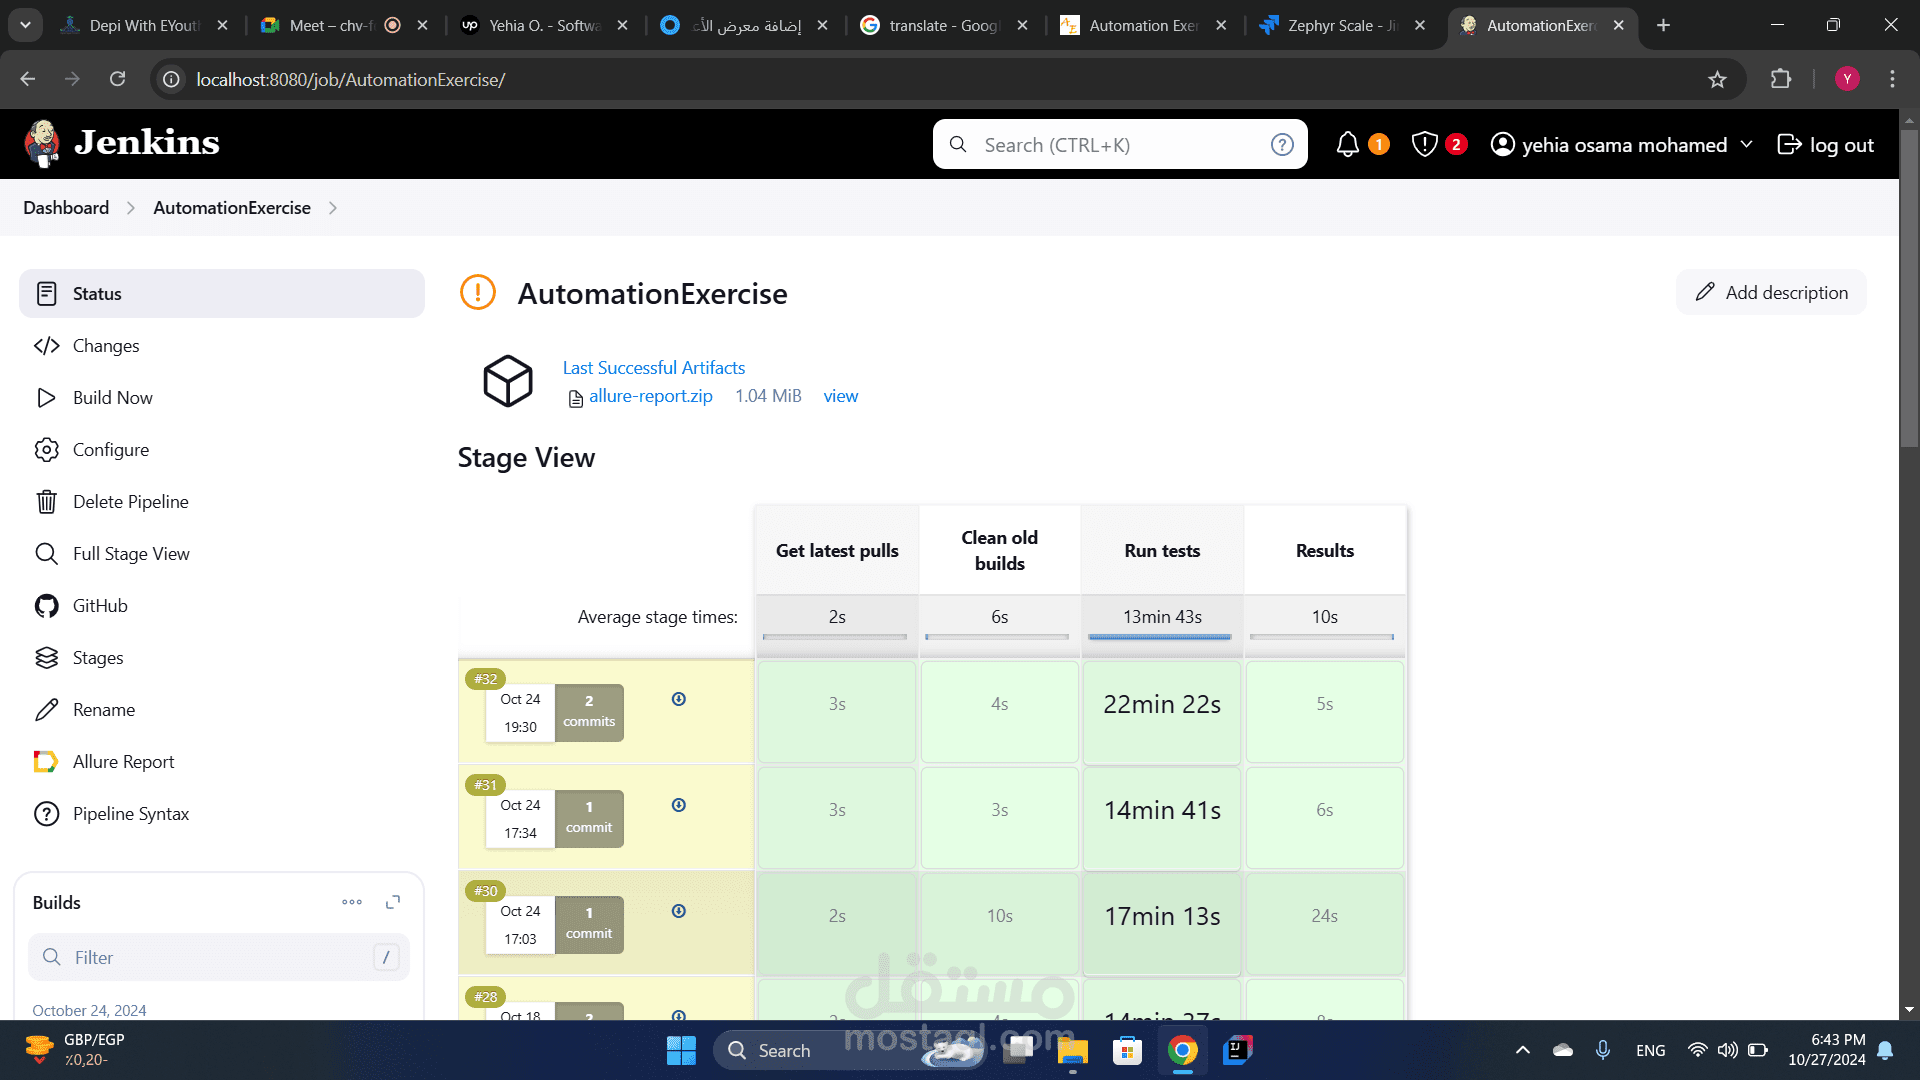Show hidden system tray icons
This screenshot has width=1920, height=1080.
tap(1522, 1050)
